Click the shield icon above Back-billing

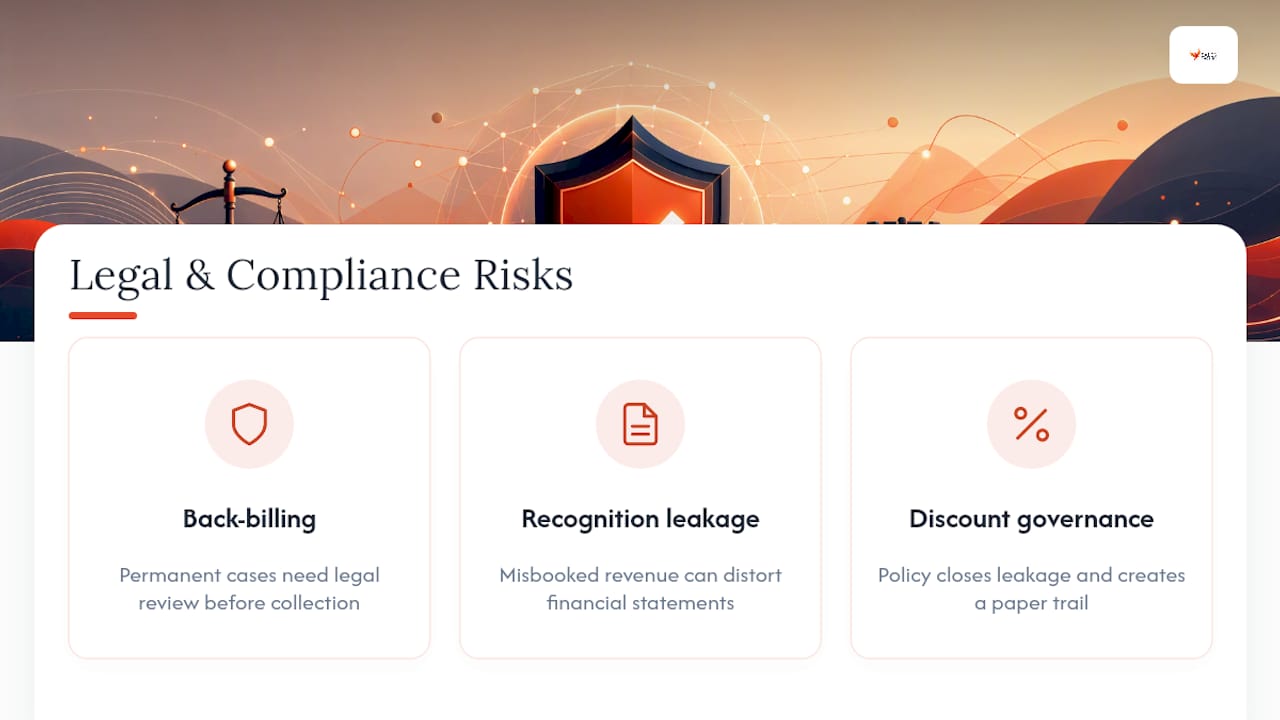point(249,424)
